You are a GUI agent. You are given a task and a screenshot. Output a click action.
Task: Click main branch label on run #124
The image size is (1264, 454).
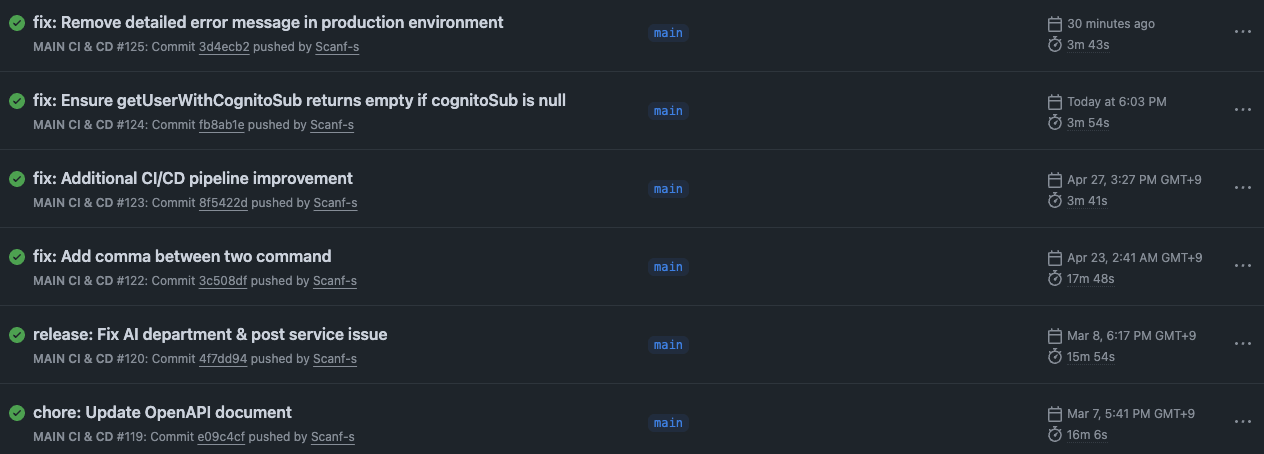[668, 111]
